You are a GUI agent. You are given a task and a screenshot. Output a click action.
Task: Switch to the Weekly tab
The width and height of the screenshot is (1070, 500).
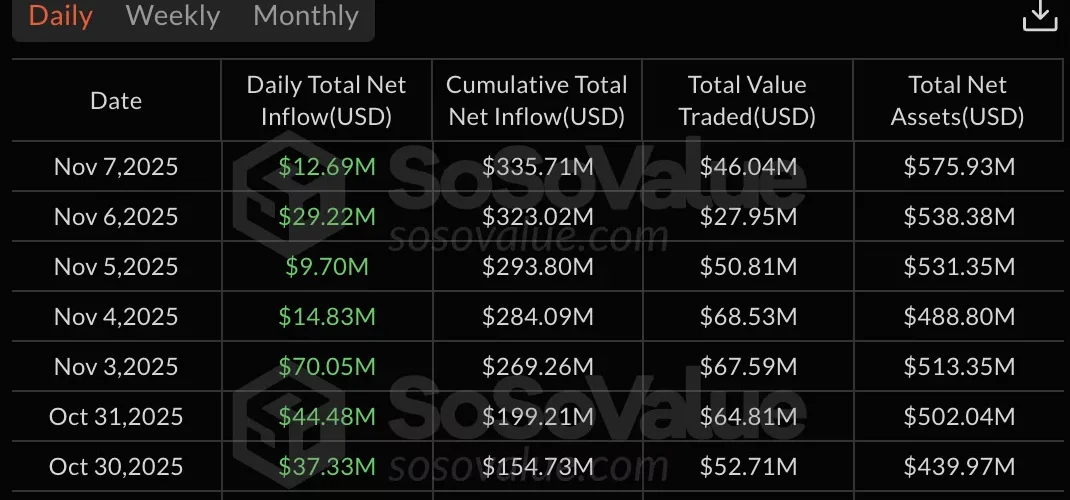[x=173, y=16]
